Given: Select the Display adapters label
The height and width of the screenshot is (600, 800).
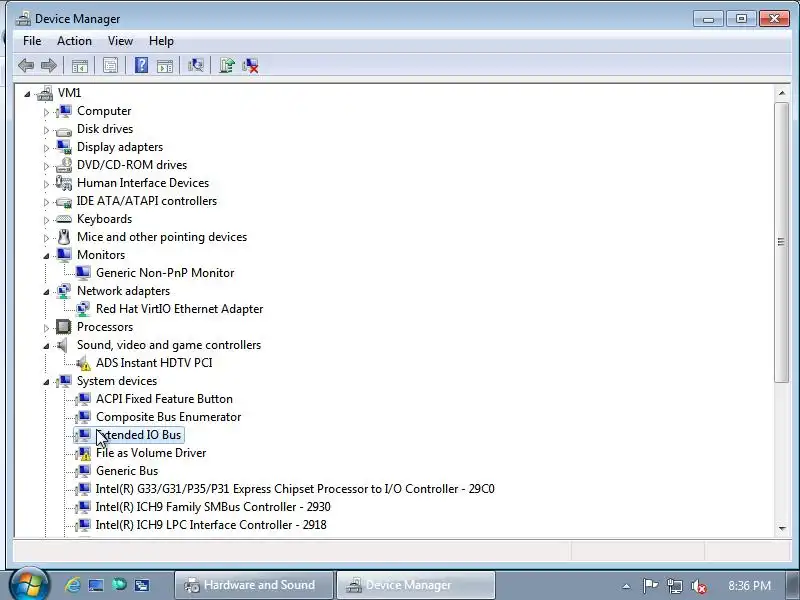Looking at the screenshot, I should (x=120, y=147).
